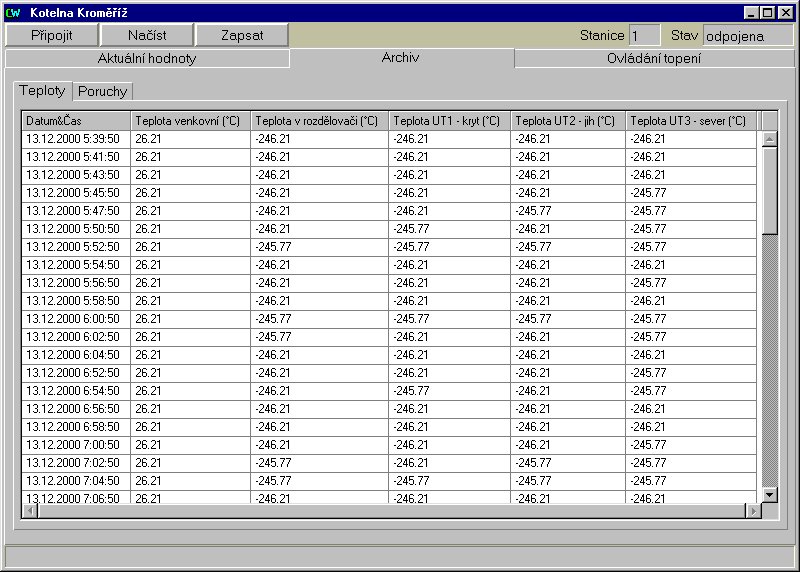
Task: Select the Archiv tab
Action: click(401, 57)
